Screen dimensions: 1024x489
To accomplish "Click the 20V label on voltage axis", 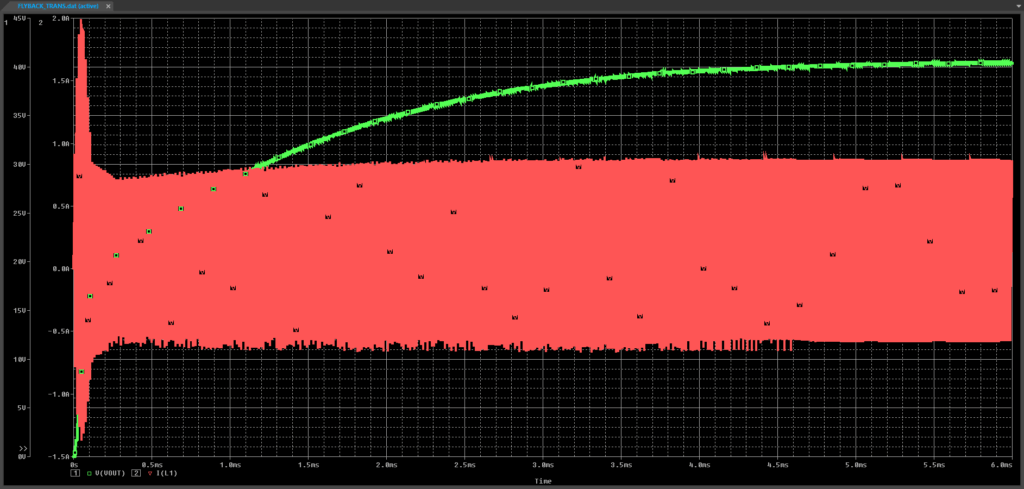I will [19, 262].
